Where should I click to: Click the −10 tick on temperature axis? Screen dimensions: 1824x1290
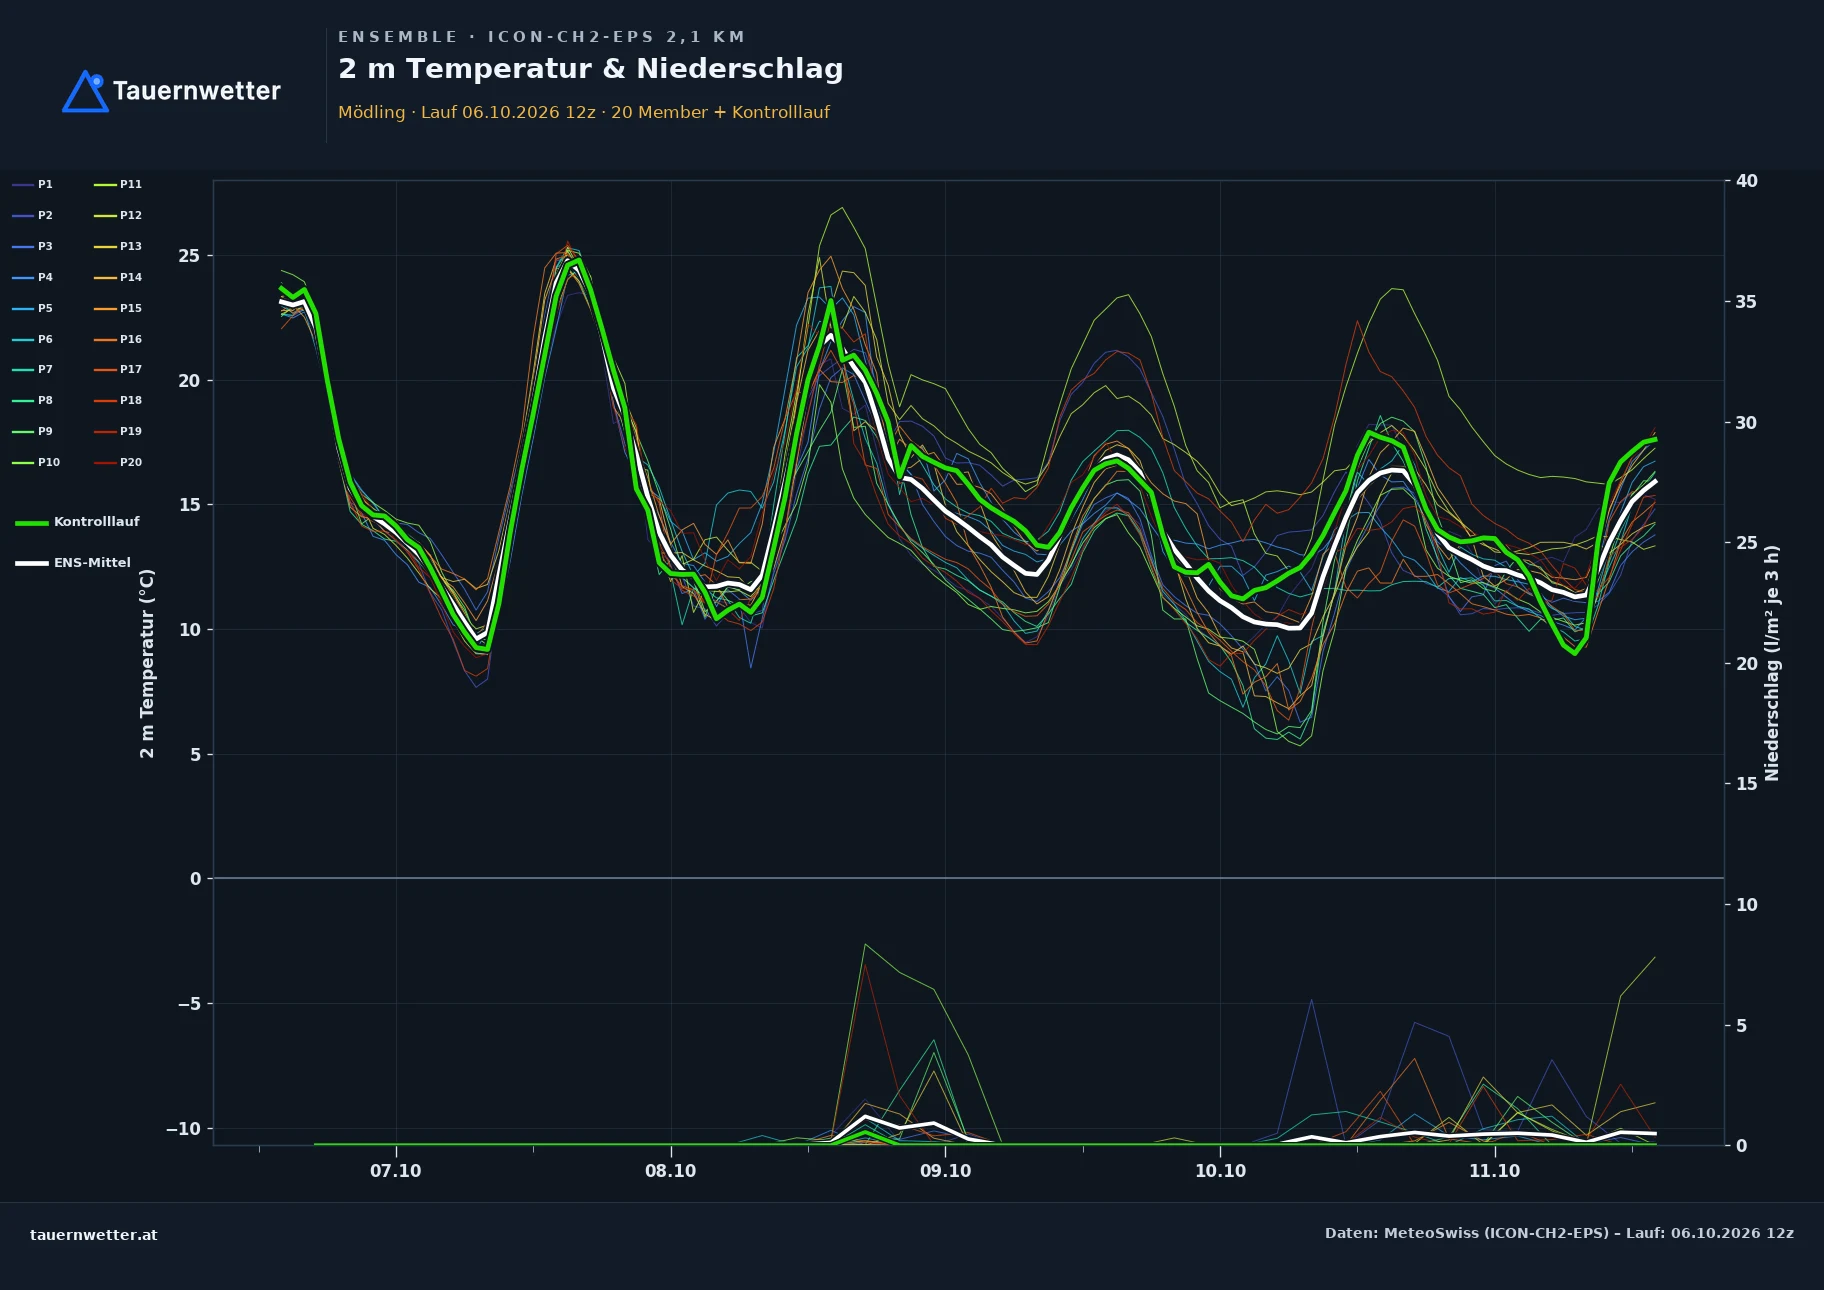(x=183, y=1129)
